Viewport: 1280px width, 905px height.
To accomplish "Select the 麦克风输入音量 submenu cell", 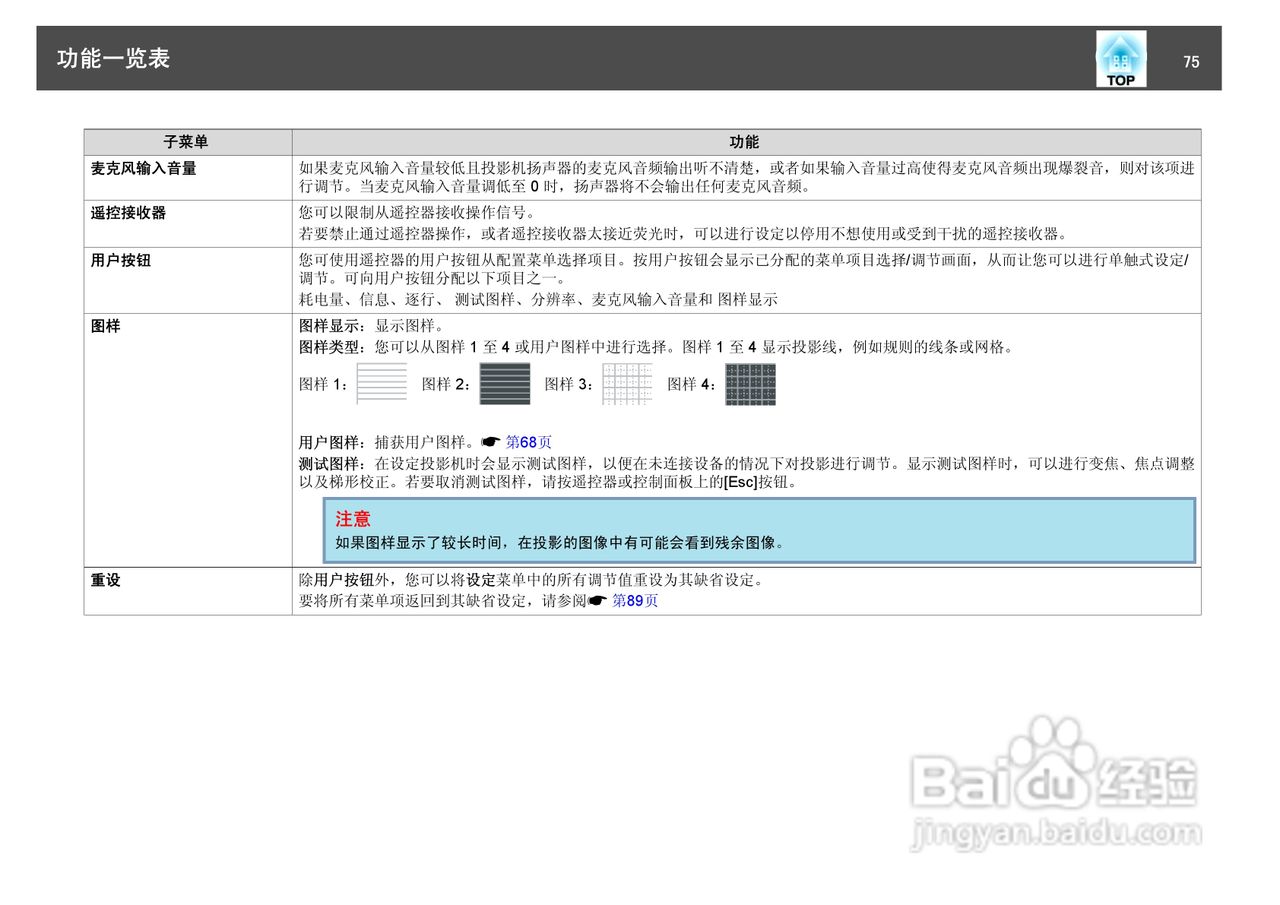I will 188,178.
